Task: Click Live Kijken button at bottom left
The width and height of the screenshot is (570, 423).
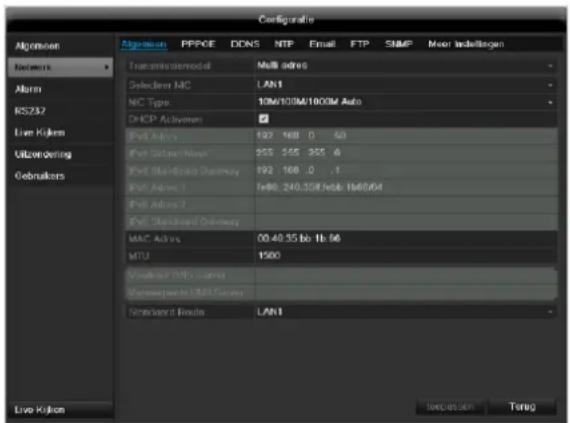Action: (x=60, y=410)
